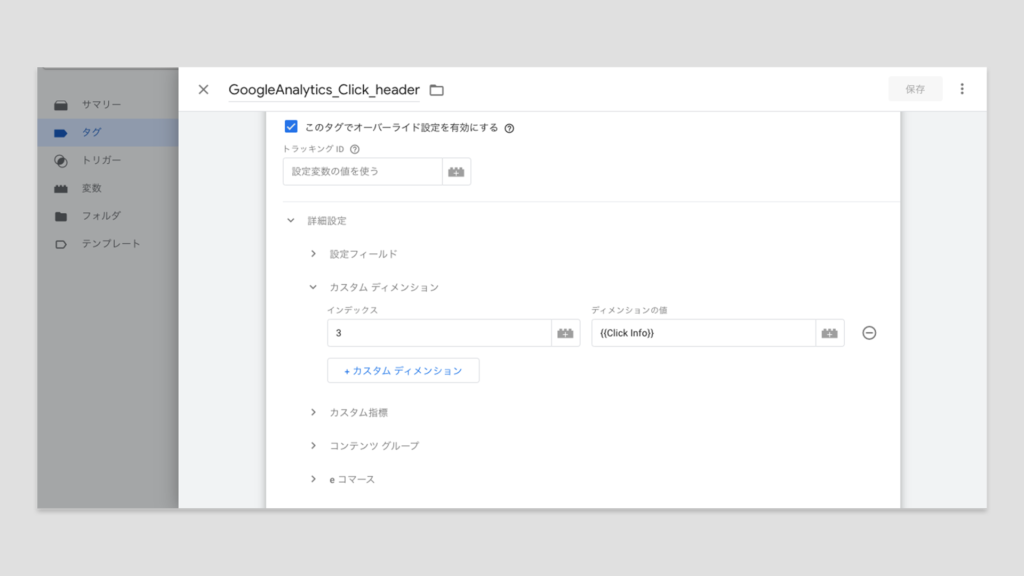Image resolution: width=1024 pixels, height=576 pixels.
Task: Expand the コンテンツ グループ section
Action: (313, 445)
